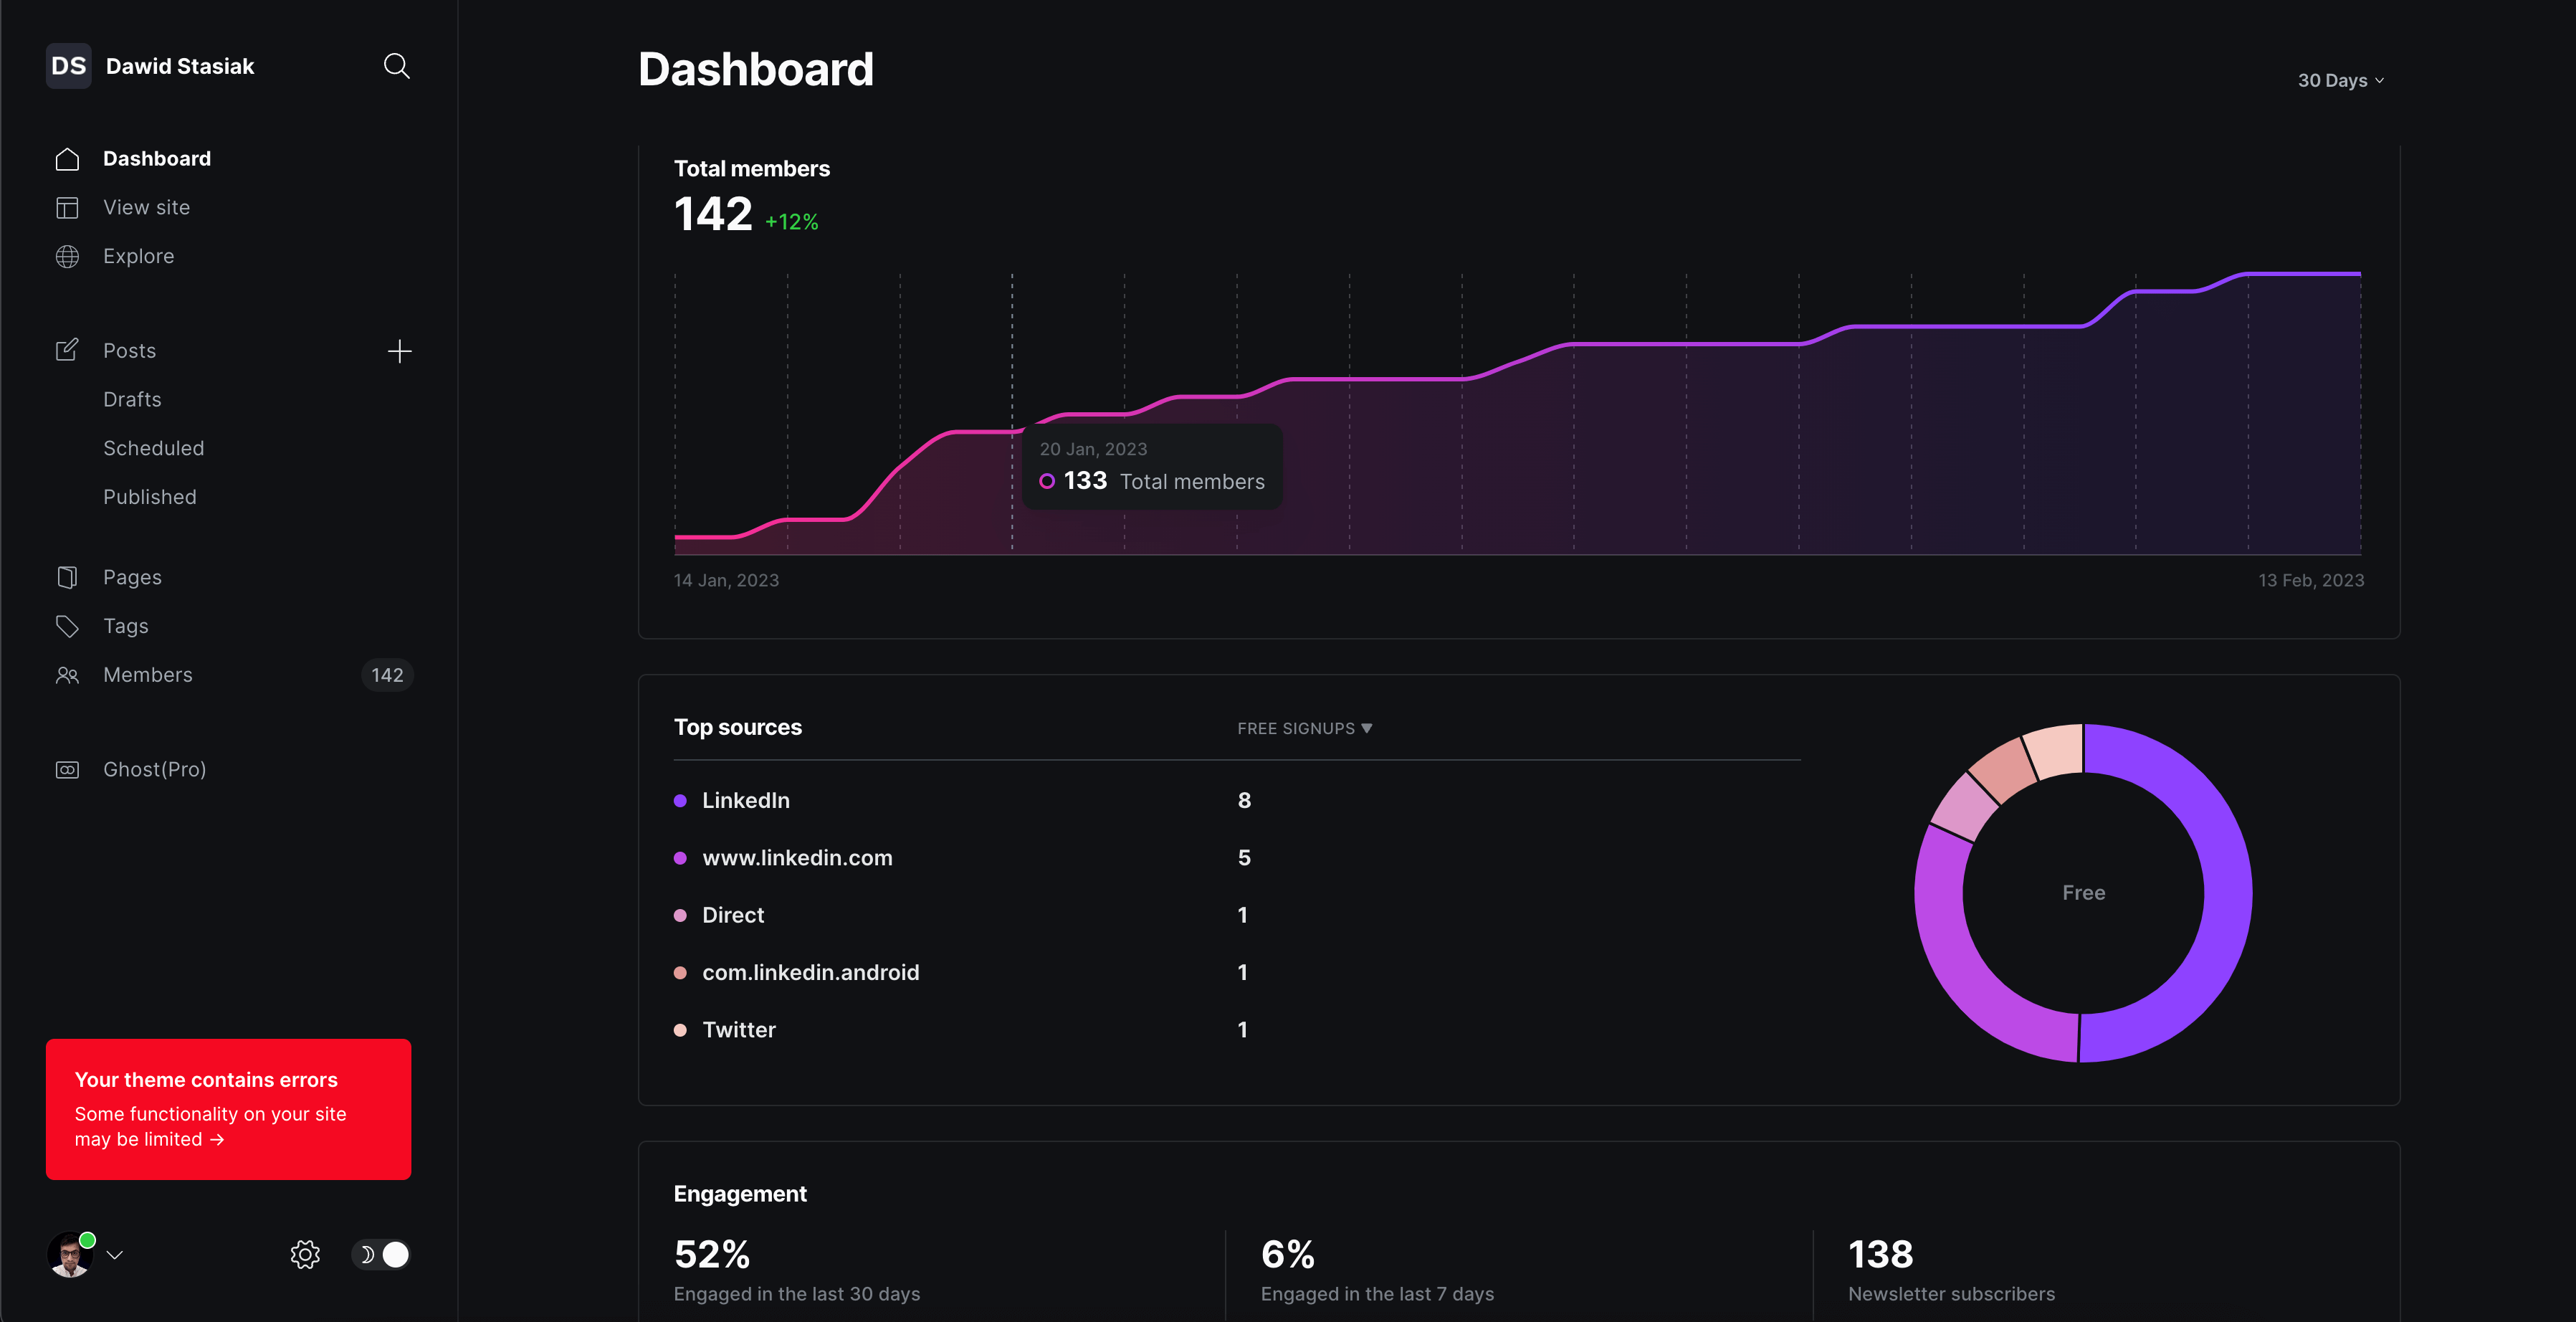The width and height of the screenshot is (2576, 1322).
Task: Open Posts menu item
Action: [130, 351]
